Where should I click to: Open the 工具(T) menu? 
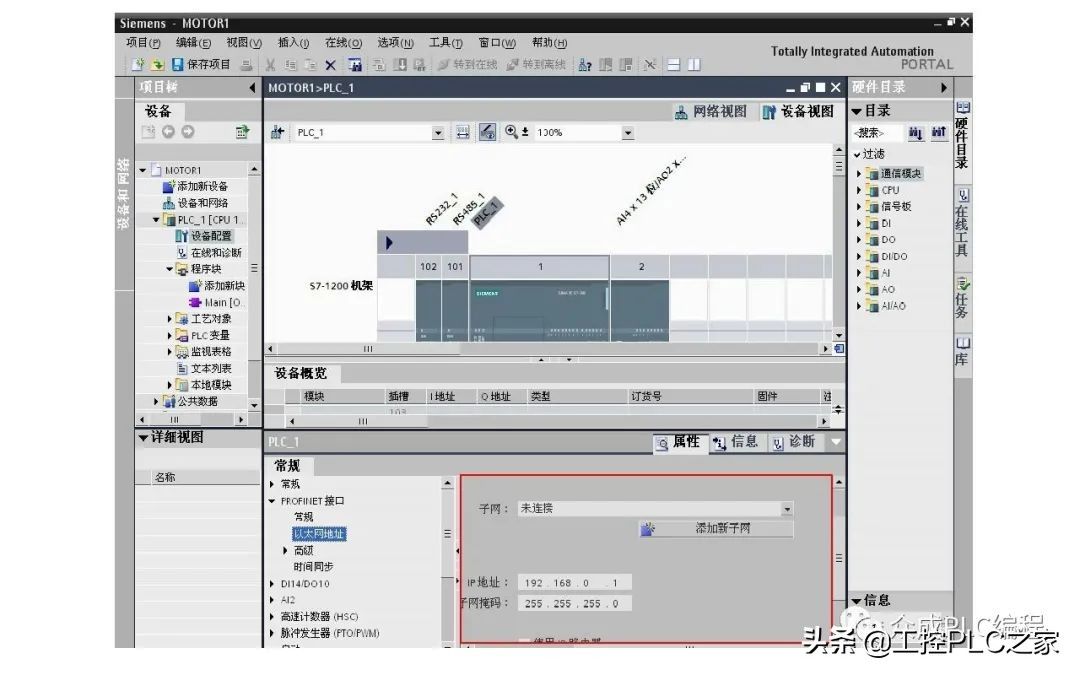446,43
